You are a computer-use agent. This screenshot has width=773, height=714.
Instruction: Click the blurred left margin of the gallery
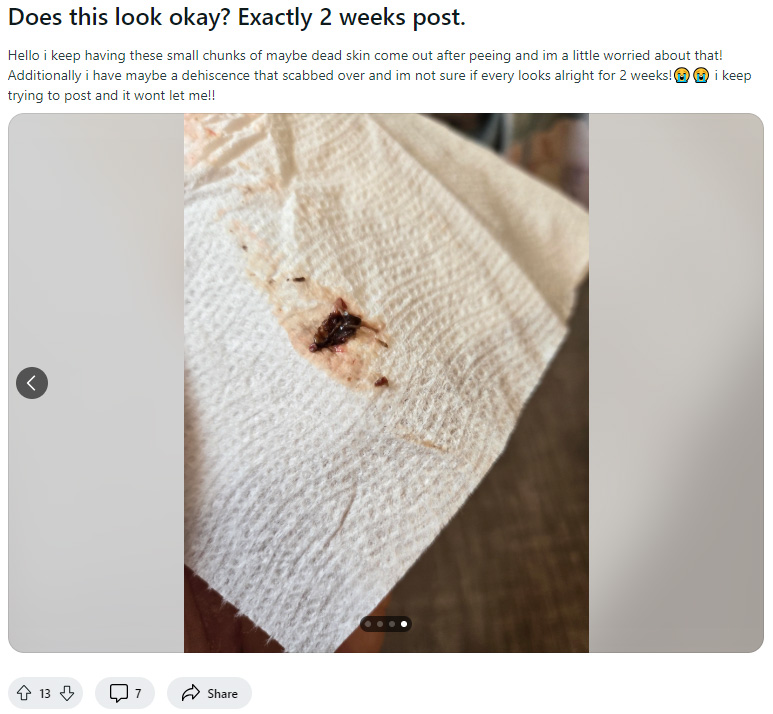(x=96, y=383)
